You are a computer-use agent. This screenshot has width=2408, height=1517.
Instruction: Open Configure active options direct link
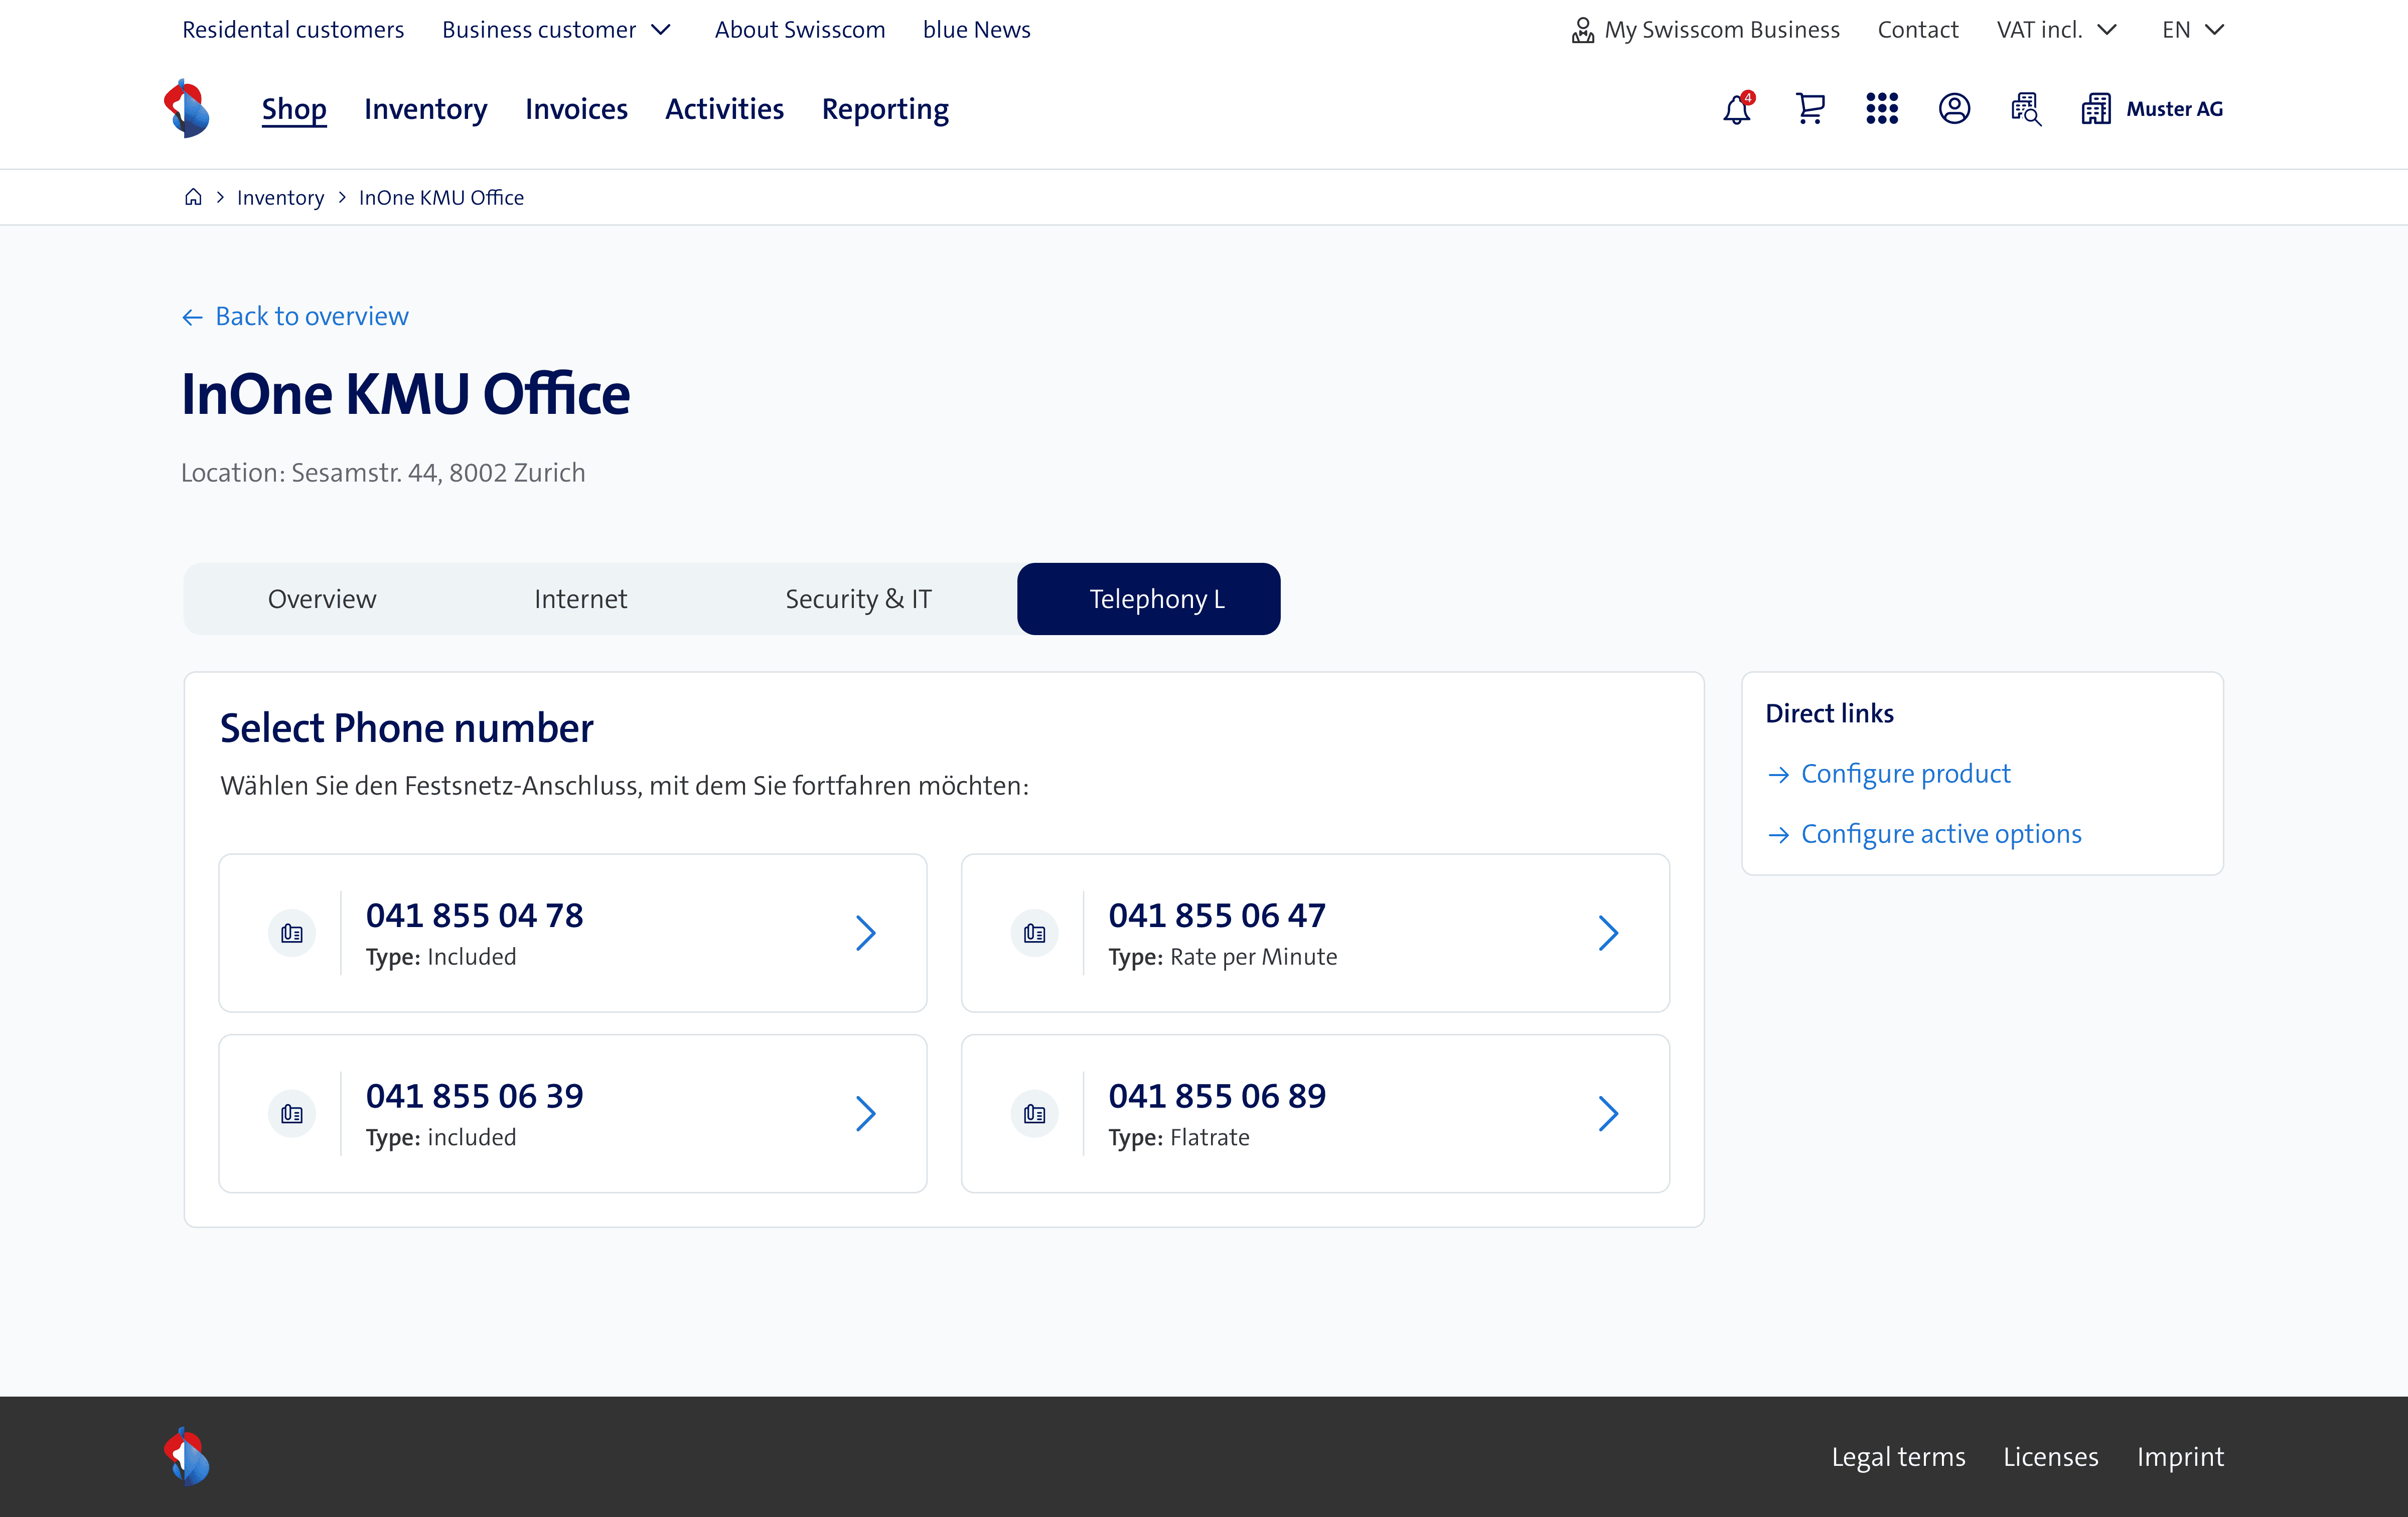pyautogui.click(x=1942, y=834)
